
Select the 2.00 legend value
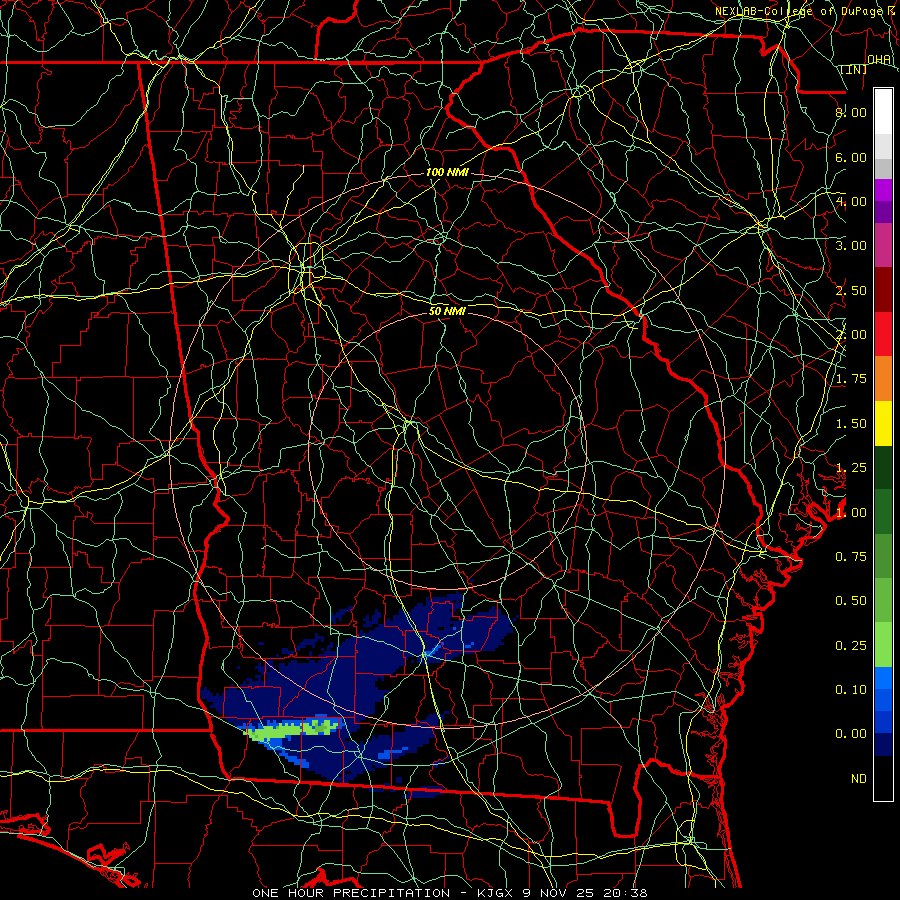pos(851,335)
